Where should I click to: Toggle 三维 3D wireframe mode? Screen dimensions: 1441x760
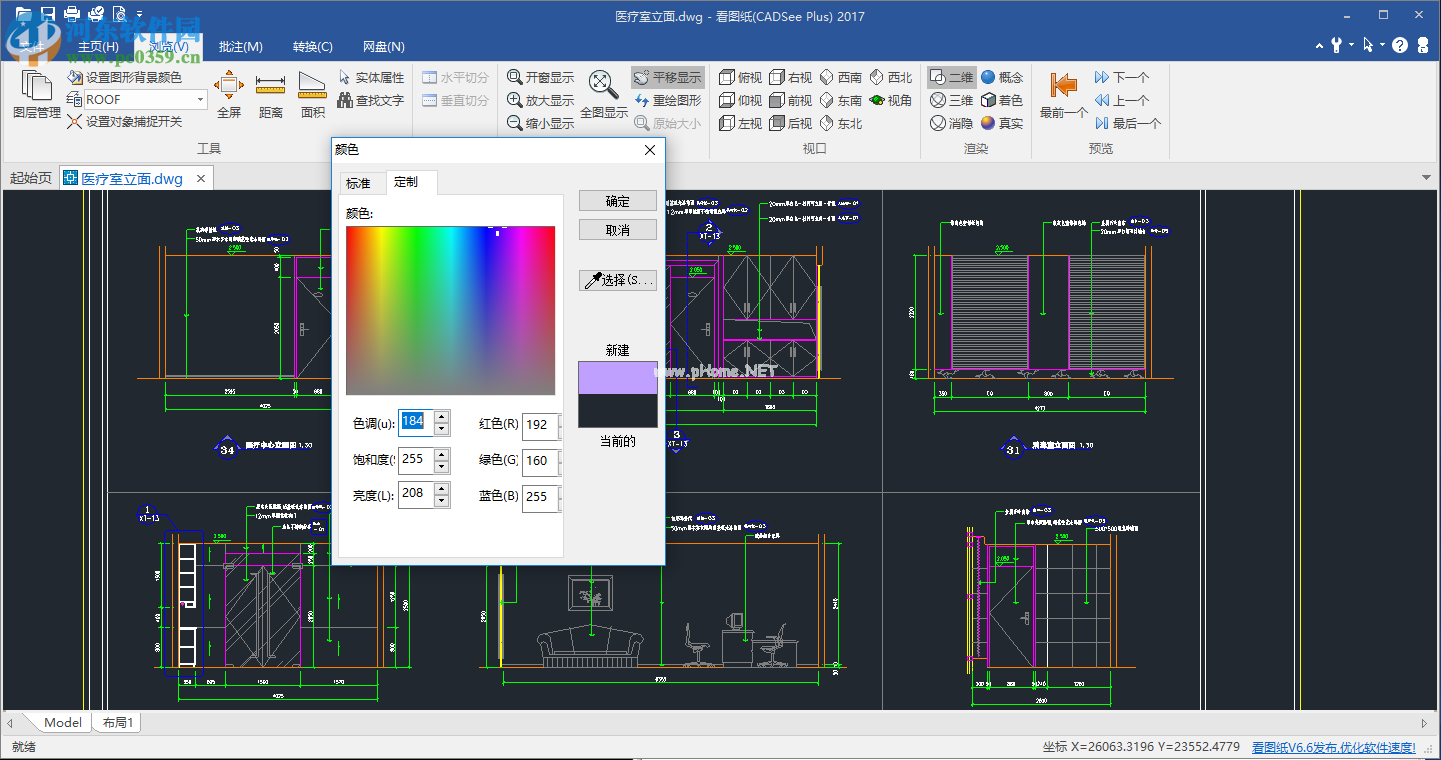[x=951, y=100]
